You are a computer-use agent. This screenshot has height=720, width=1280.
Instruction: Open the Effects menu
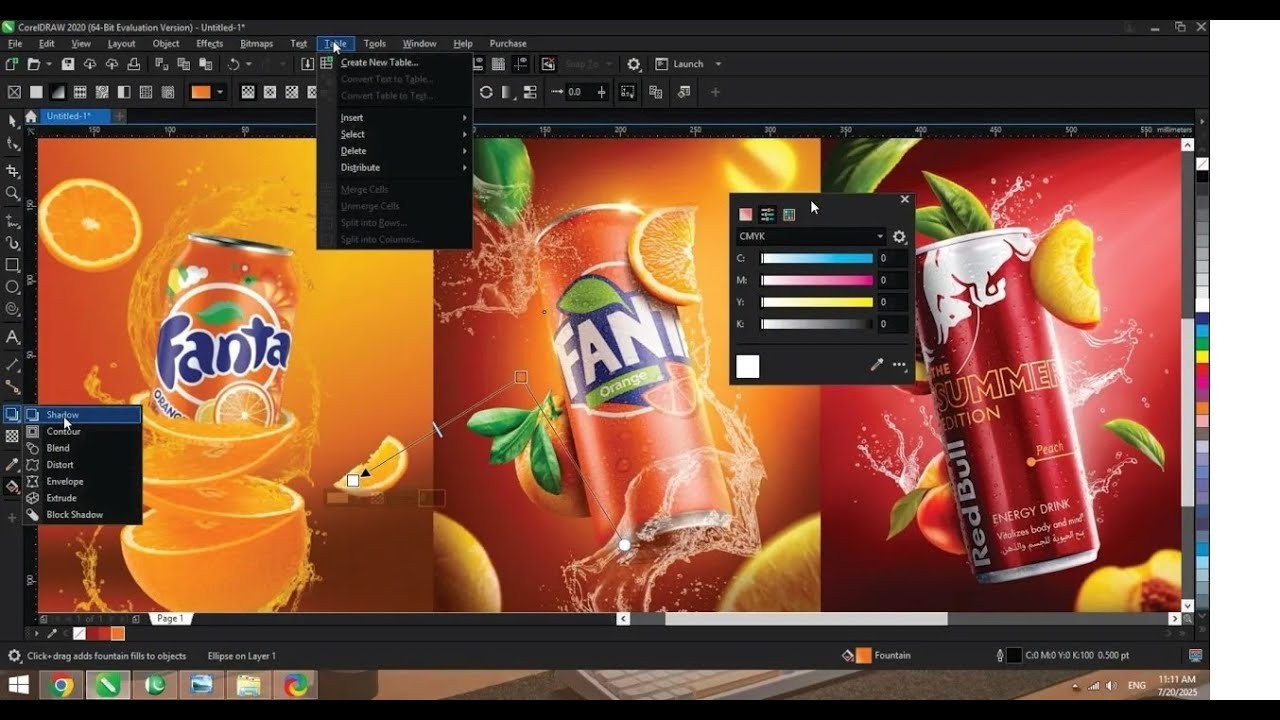point(210,44)
